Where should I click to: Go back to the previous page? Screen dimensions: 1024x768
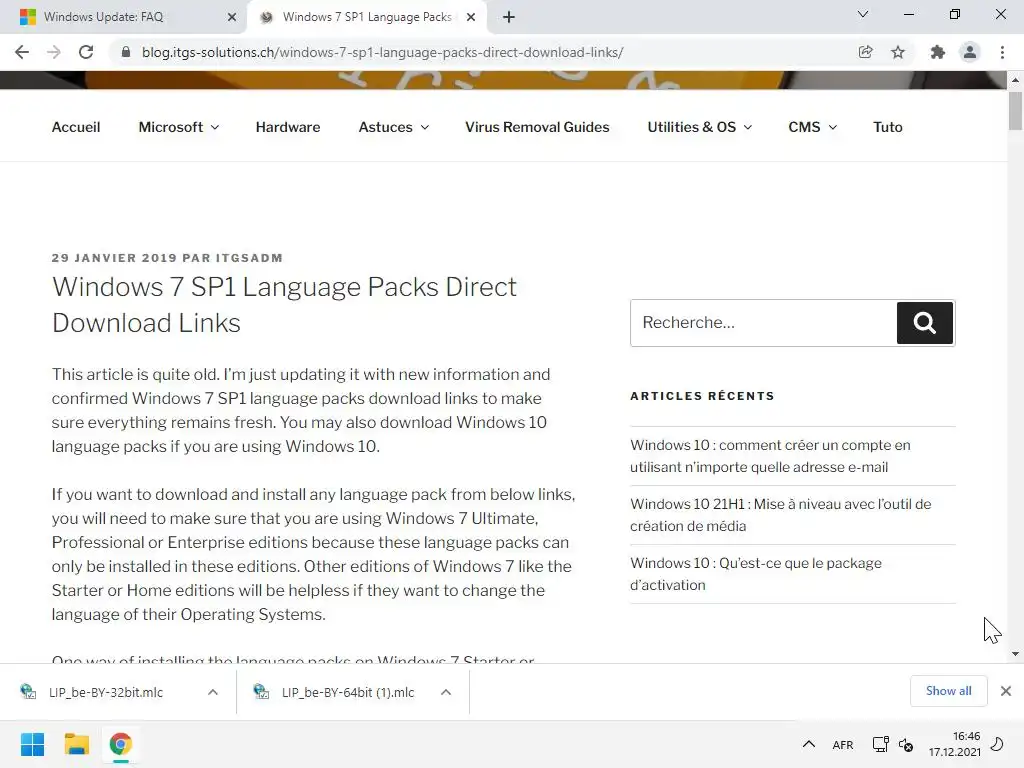click(x=22, y=52)
